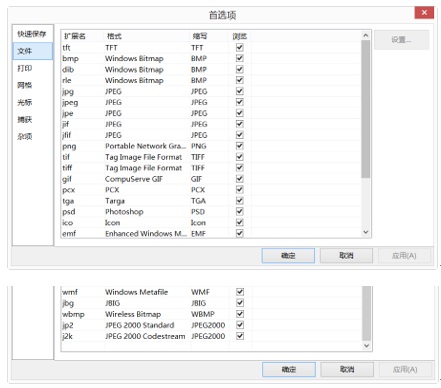This screenshot has height=388, width=441.
Task: Uncheck the psd Photoshop checkbox
Action: pyautogui.click(x=239, y=211)
